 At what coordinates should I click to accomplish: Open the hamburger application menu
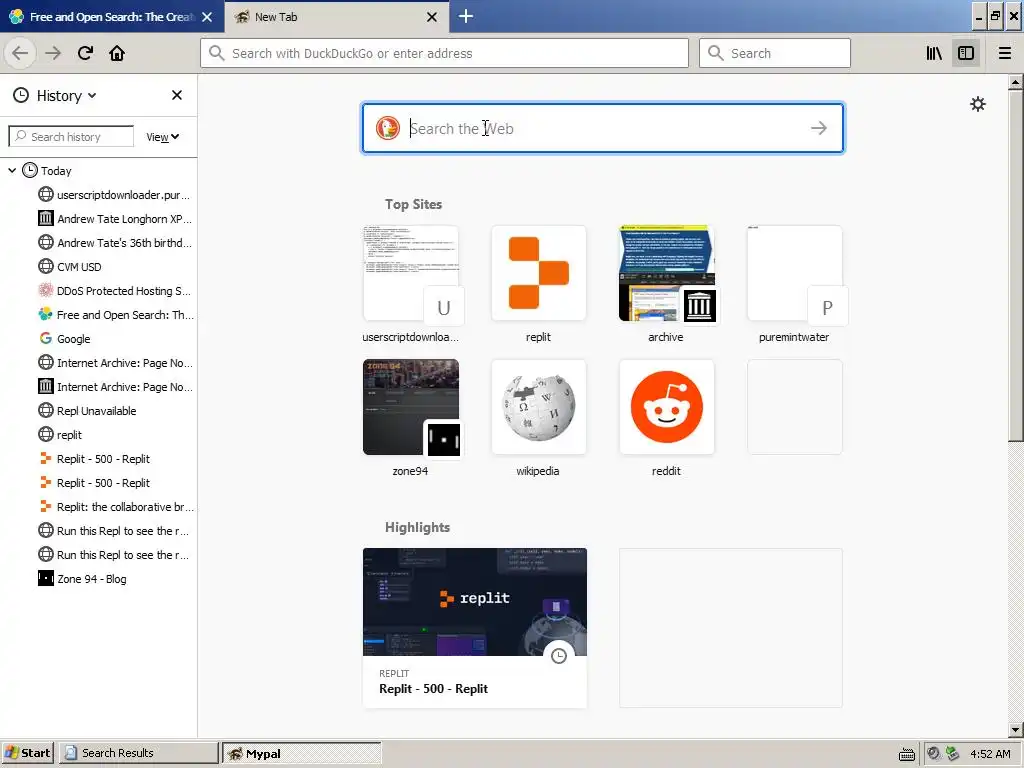(x=1004, y=53)
